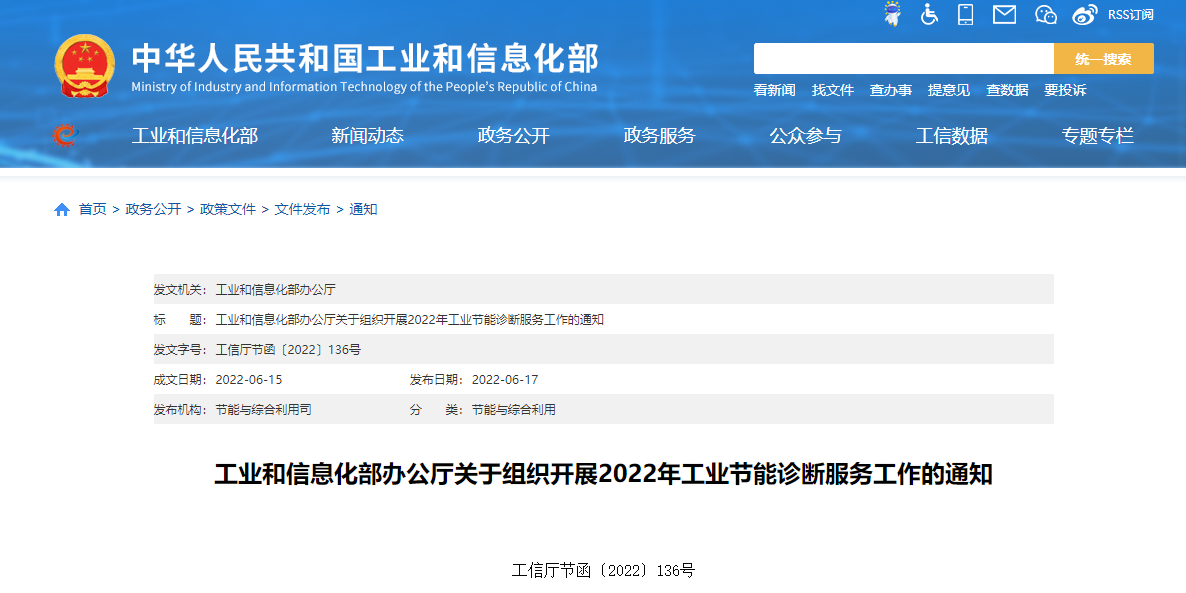1186x593 pixels.
Task: Open the mobile phone version icon
Action: 965,14
